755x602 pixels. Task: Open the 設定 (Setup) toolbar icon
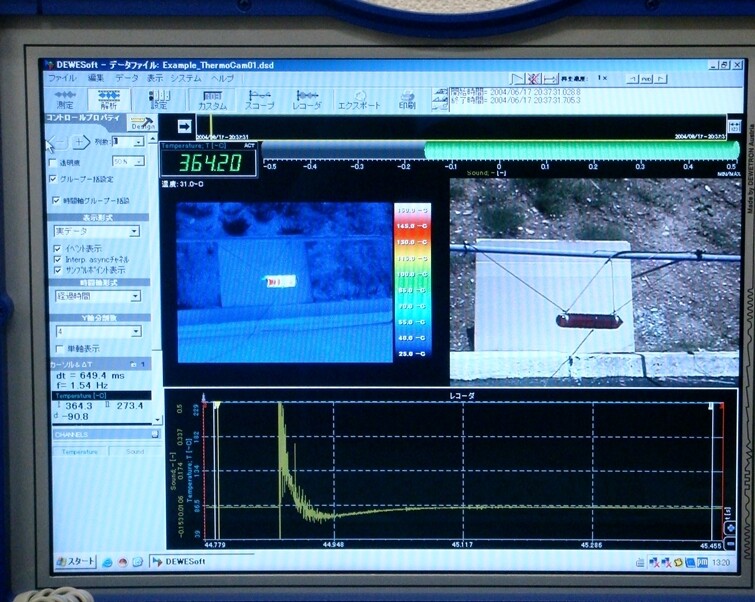point(159,98)
